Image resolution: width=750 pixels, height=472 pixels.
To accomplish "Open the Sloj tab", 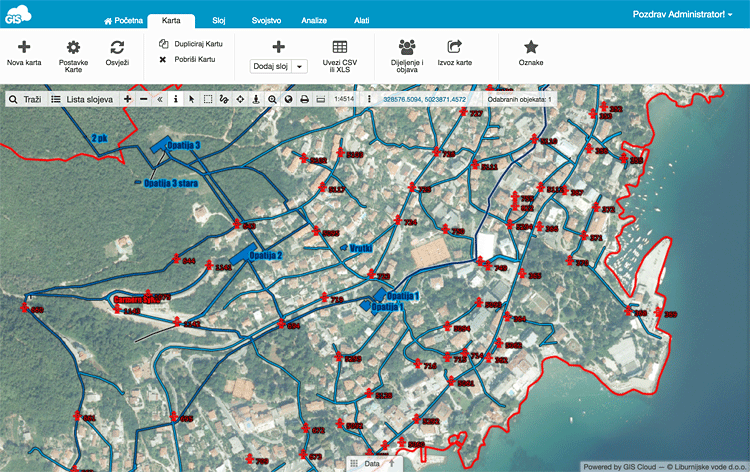I will (219, 21).
